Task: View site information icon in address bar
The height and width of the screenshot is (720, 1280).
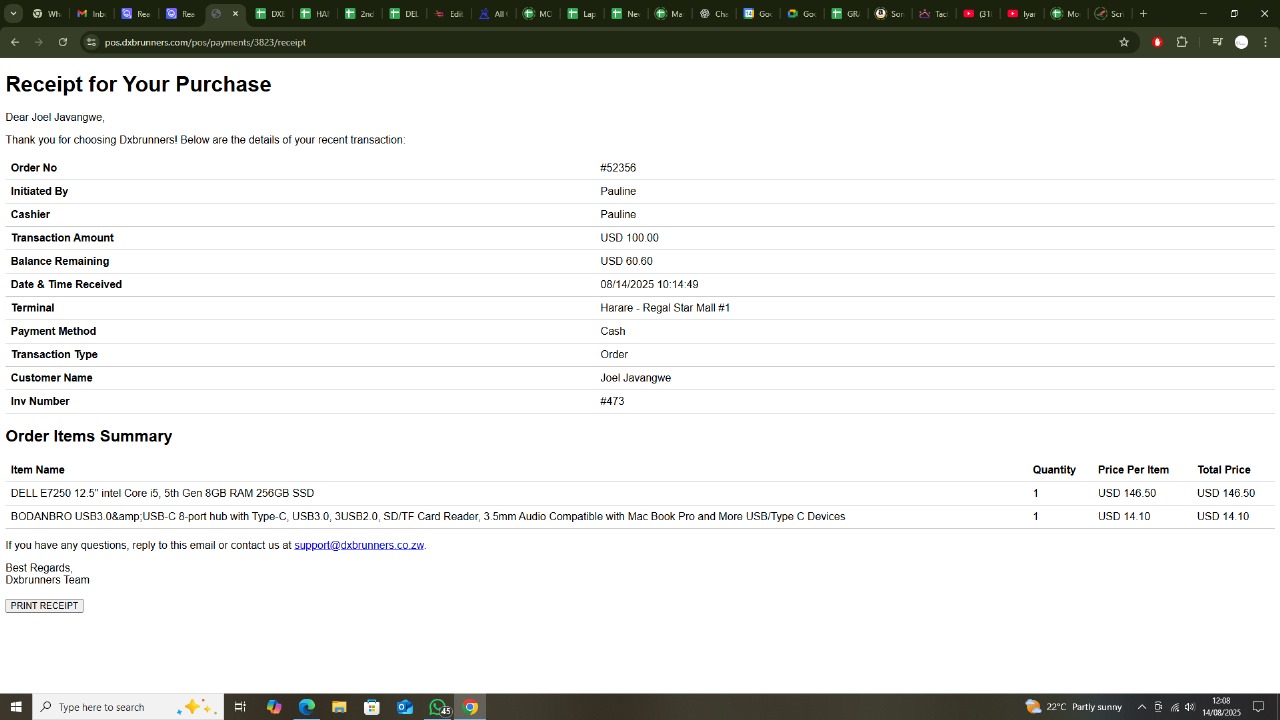Action: (91, 42)
